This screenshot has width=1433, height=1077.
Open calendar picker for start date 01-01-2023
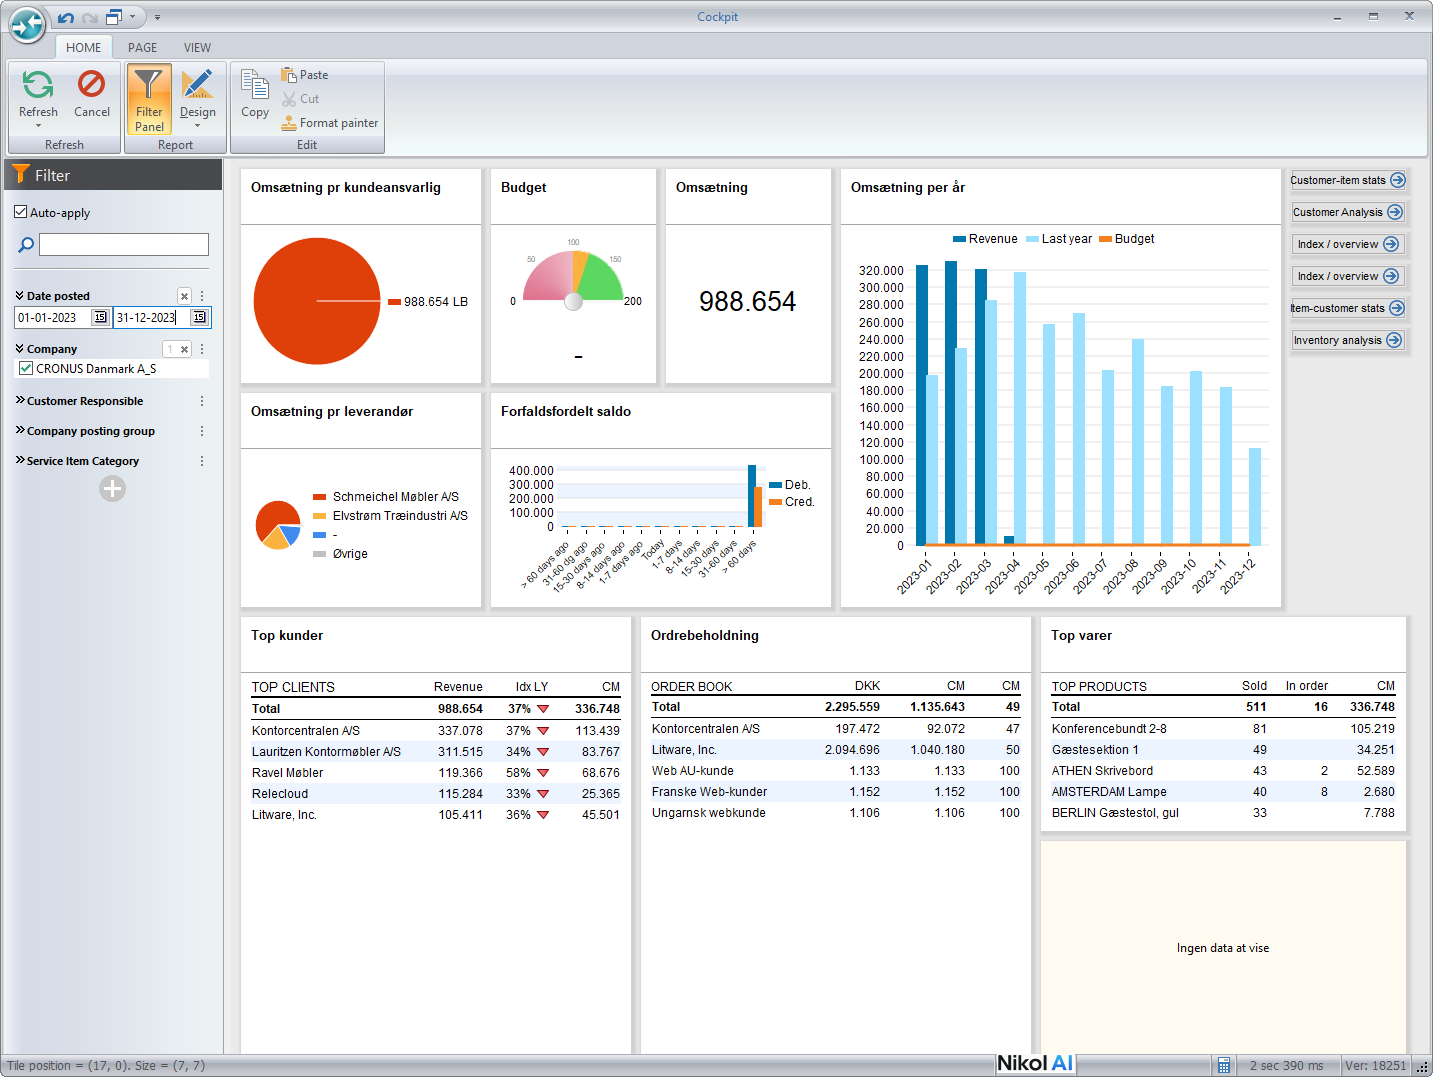(100, 317)
